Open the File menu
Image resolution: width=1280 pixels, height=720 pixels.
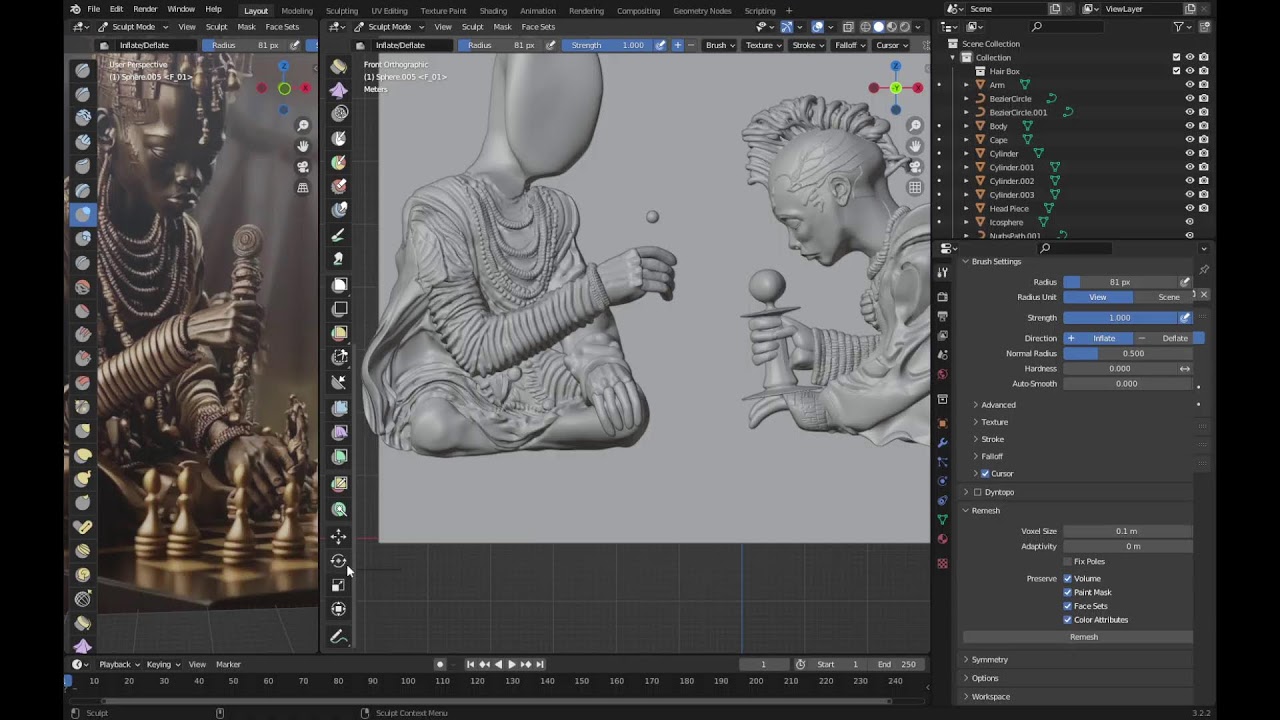click(93, 10)
